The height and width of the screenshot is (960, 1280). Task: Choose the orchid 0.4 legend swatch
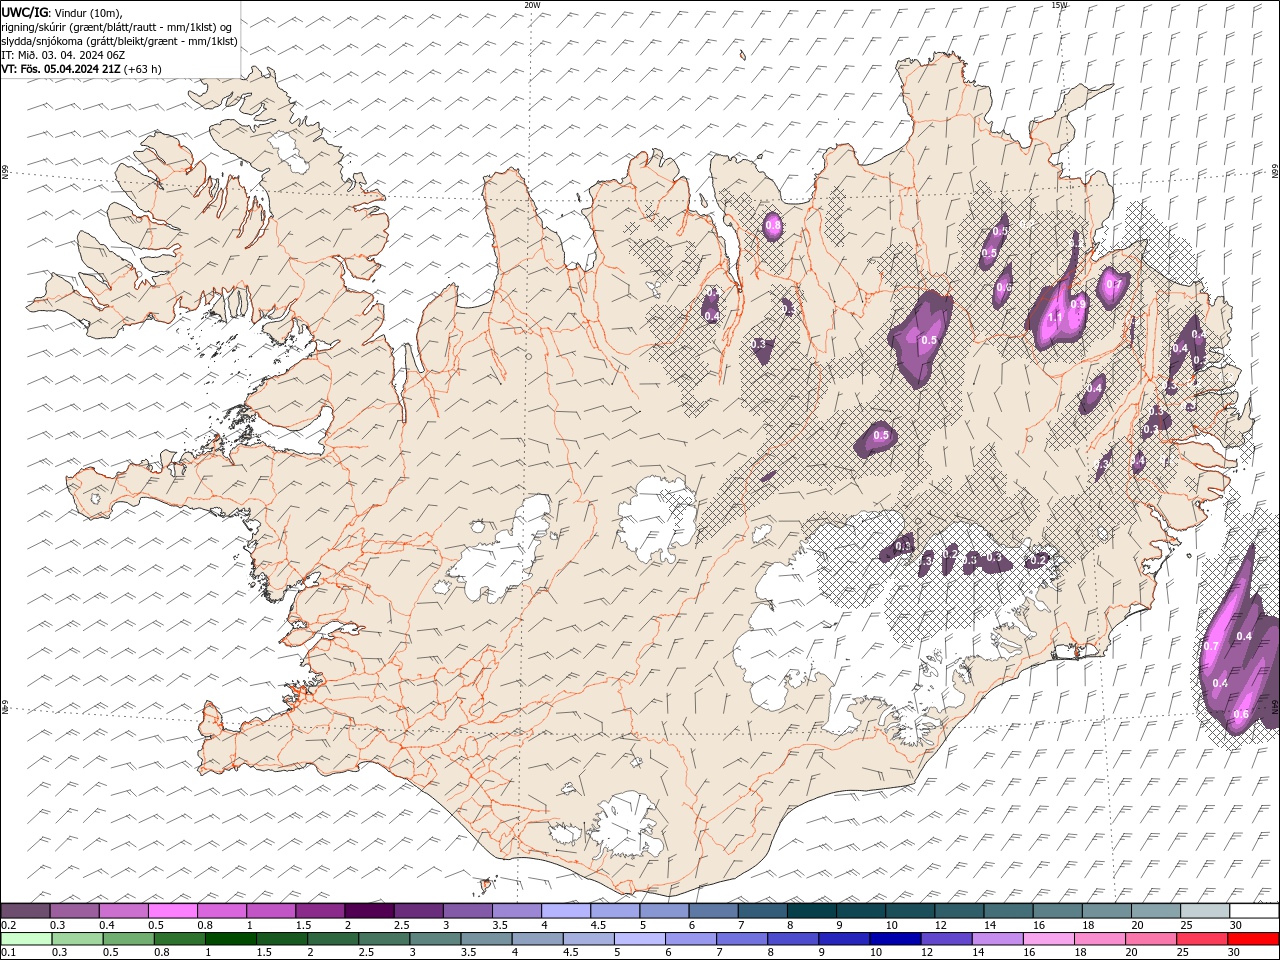pos(123,911)
